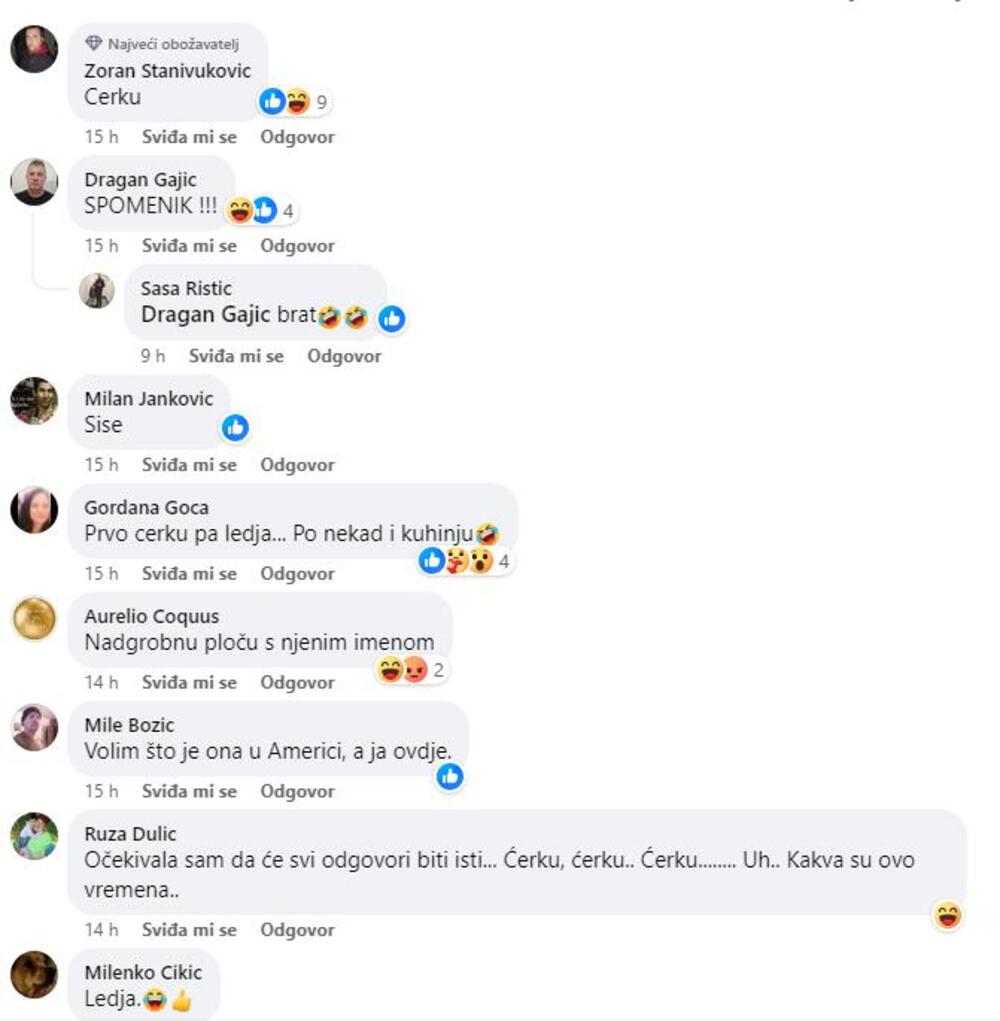
Task: Click the tagged Dragan Gajic mention in reply
Action: coord(206,315)
